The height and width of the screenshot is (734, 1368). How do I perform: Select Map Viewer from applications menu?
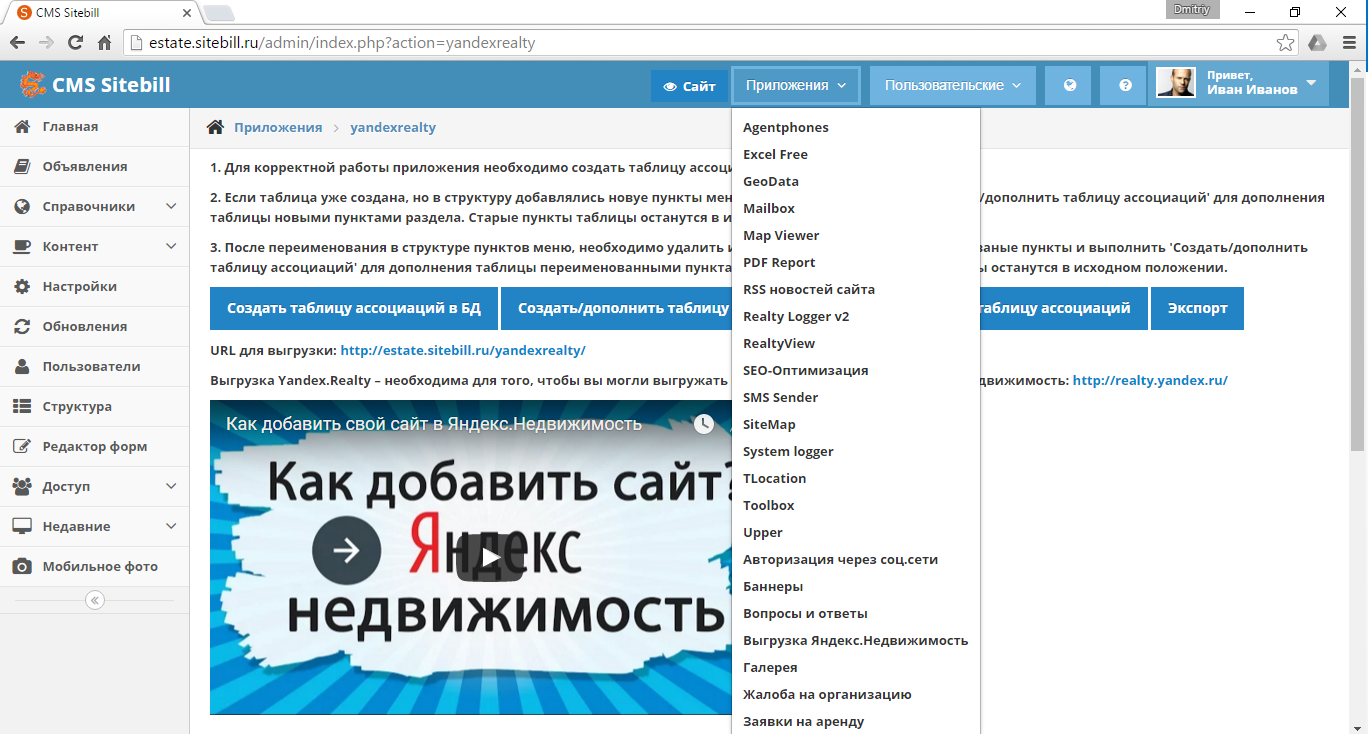tap(781, 235)
